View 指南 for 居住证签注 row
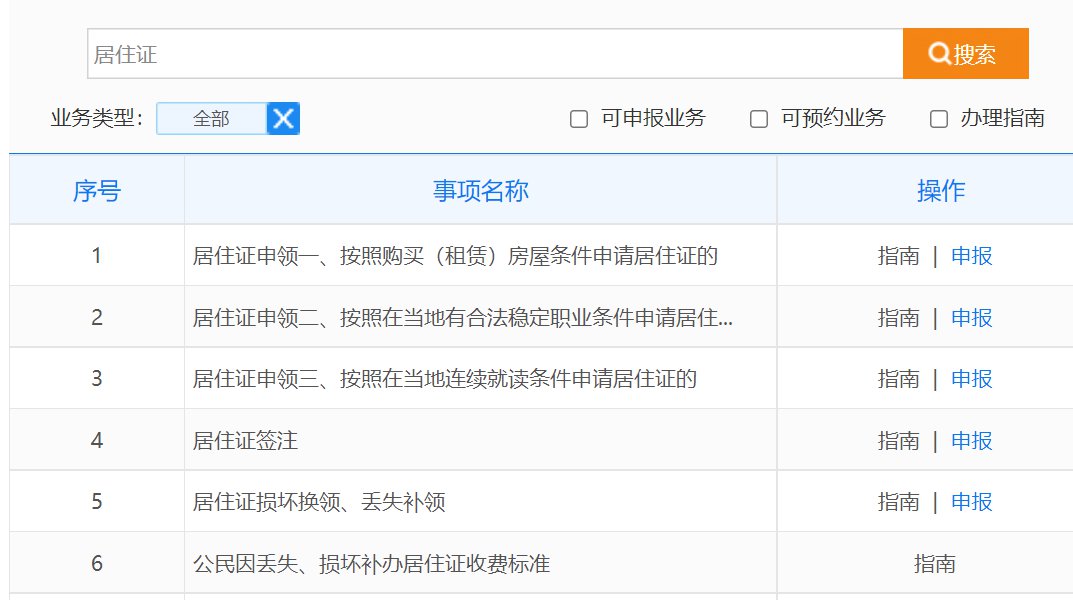Viewport: 1073px width, 600px height. click(898, 440)
